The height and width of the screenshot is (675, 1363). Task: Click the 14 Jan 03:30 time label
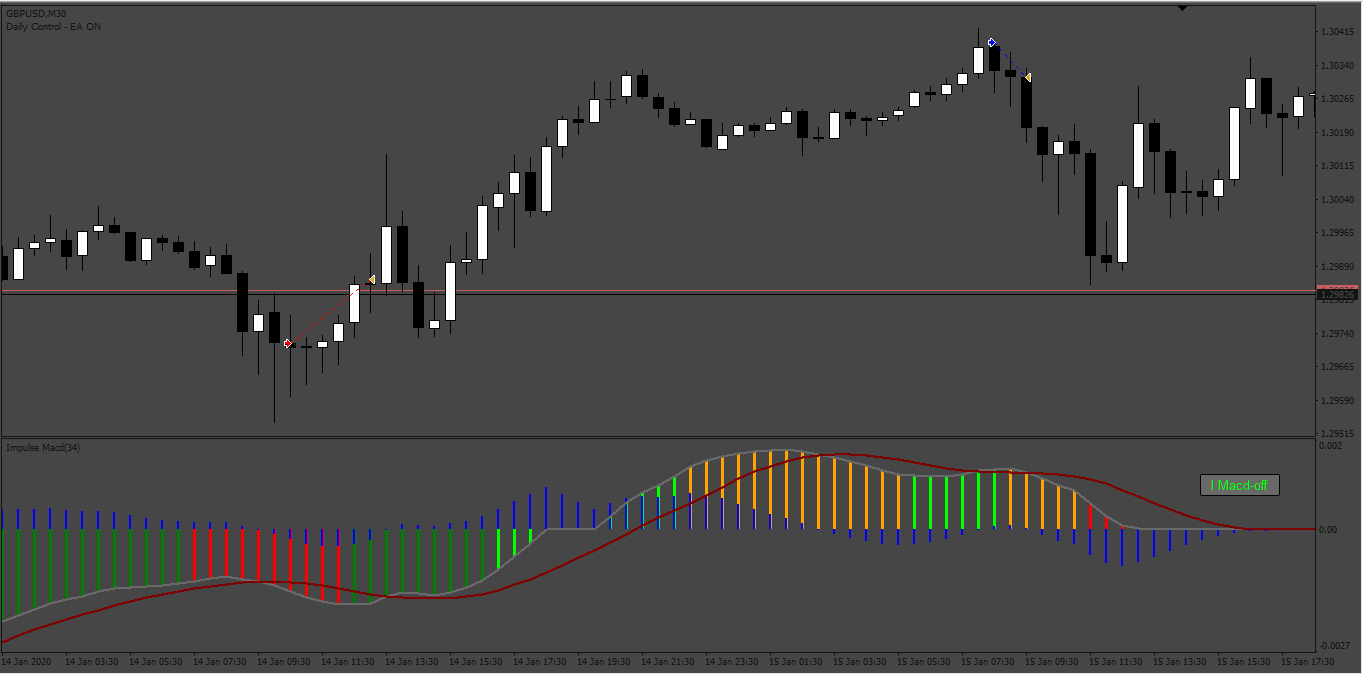(91, 662)
